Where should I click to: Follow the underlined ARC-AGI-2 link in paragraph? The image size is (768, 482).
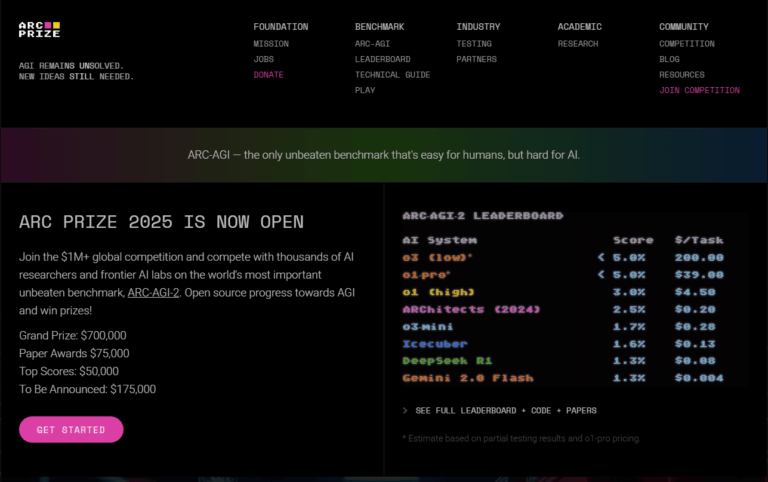[153, 293]
